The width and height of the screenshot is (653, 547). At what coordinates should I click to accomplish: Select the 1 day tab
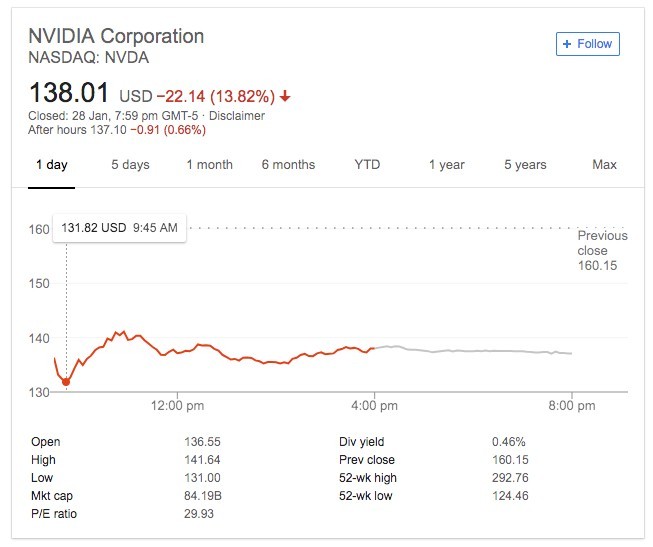point(51,165)
